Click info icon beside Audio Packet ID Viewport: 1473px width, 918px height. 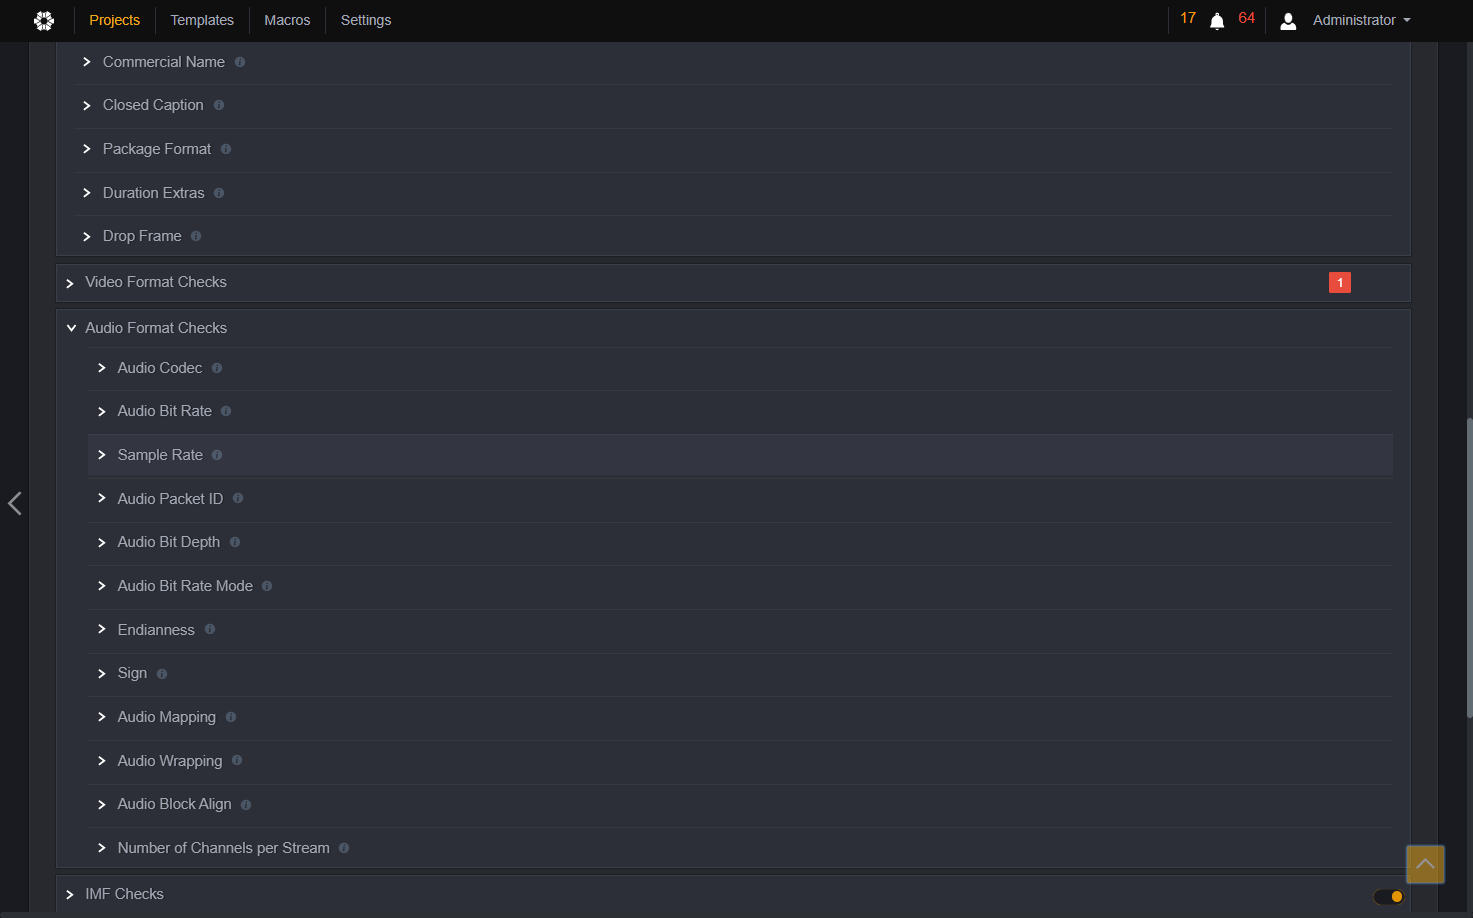click(238, 498)
